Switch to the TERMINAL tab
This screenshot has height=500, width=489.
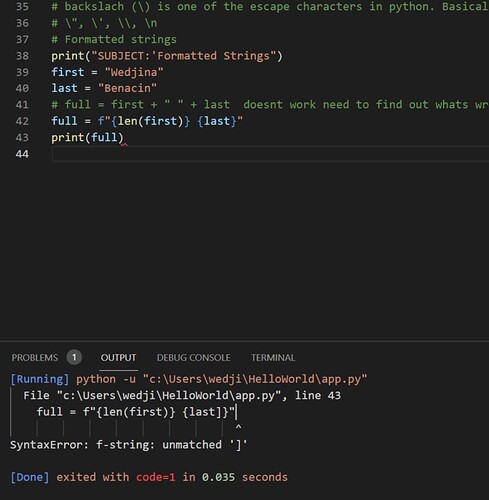[x=273, y=358]
